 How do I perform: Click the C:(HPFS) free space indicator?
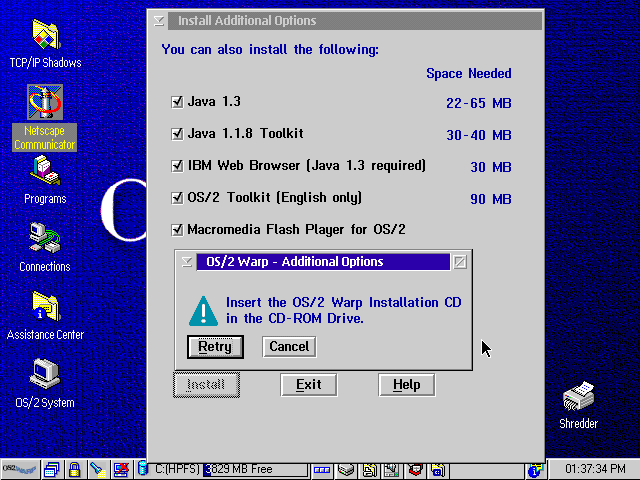pyautogui.click(x=231, y=469)
